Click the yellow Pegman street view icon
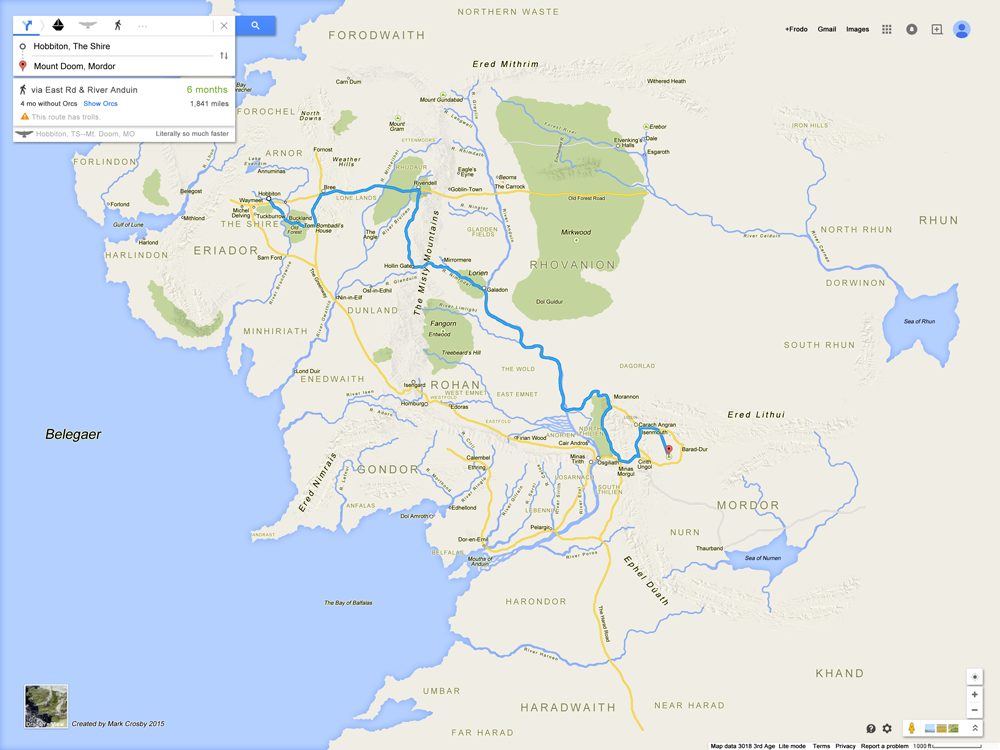Image resolution: width=1000 pixels, height=750 pixels. tap(911, 728)
